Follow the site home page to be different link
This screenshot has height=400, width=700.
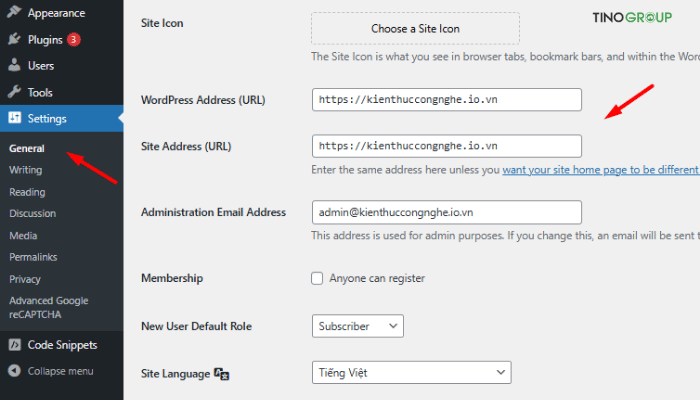click(x=600, y=170)
